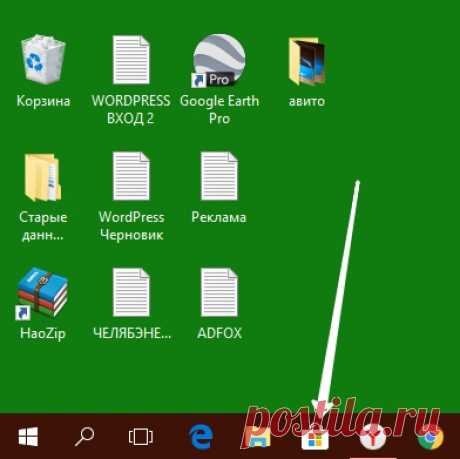
Task: Launch Google Chrome from taskbar
Action: (431, 437)
